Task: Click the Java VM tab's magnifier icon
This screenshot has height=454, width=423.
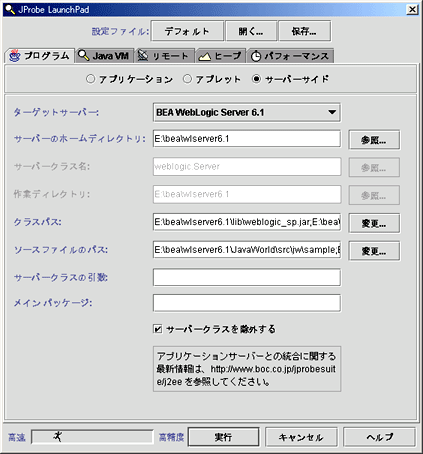Action: point(83,55)
